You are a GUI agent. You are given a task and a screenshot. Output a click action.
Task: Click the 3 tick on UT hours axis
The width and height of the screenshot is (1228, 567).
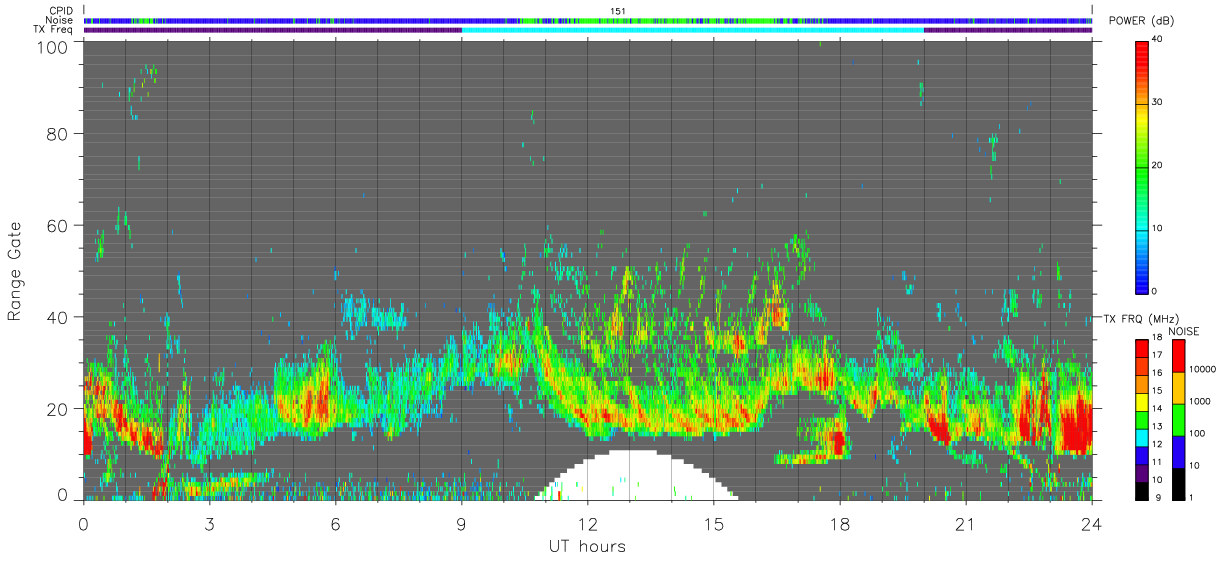point(210,523)
